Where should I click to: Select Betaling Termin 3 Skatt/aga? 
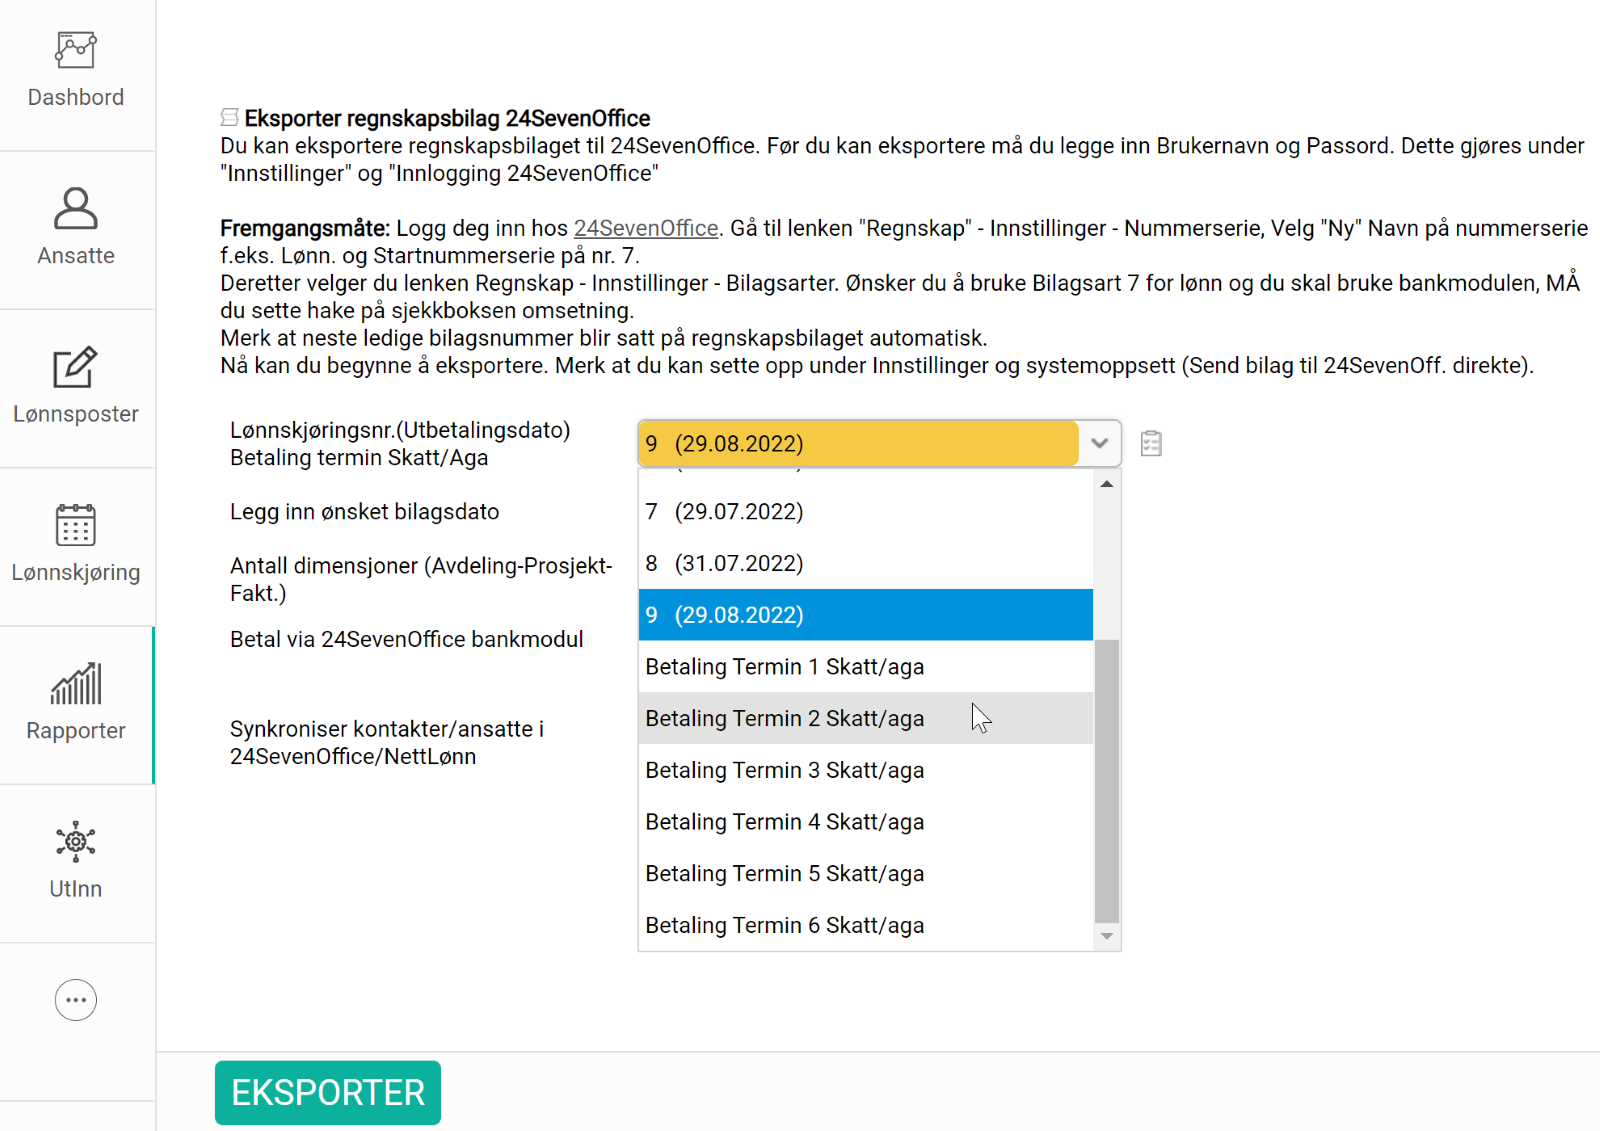tap(866, 770)
